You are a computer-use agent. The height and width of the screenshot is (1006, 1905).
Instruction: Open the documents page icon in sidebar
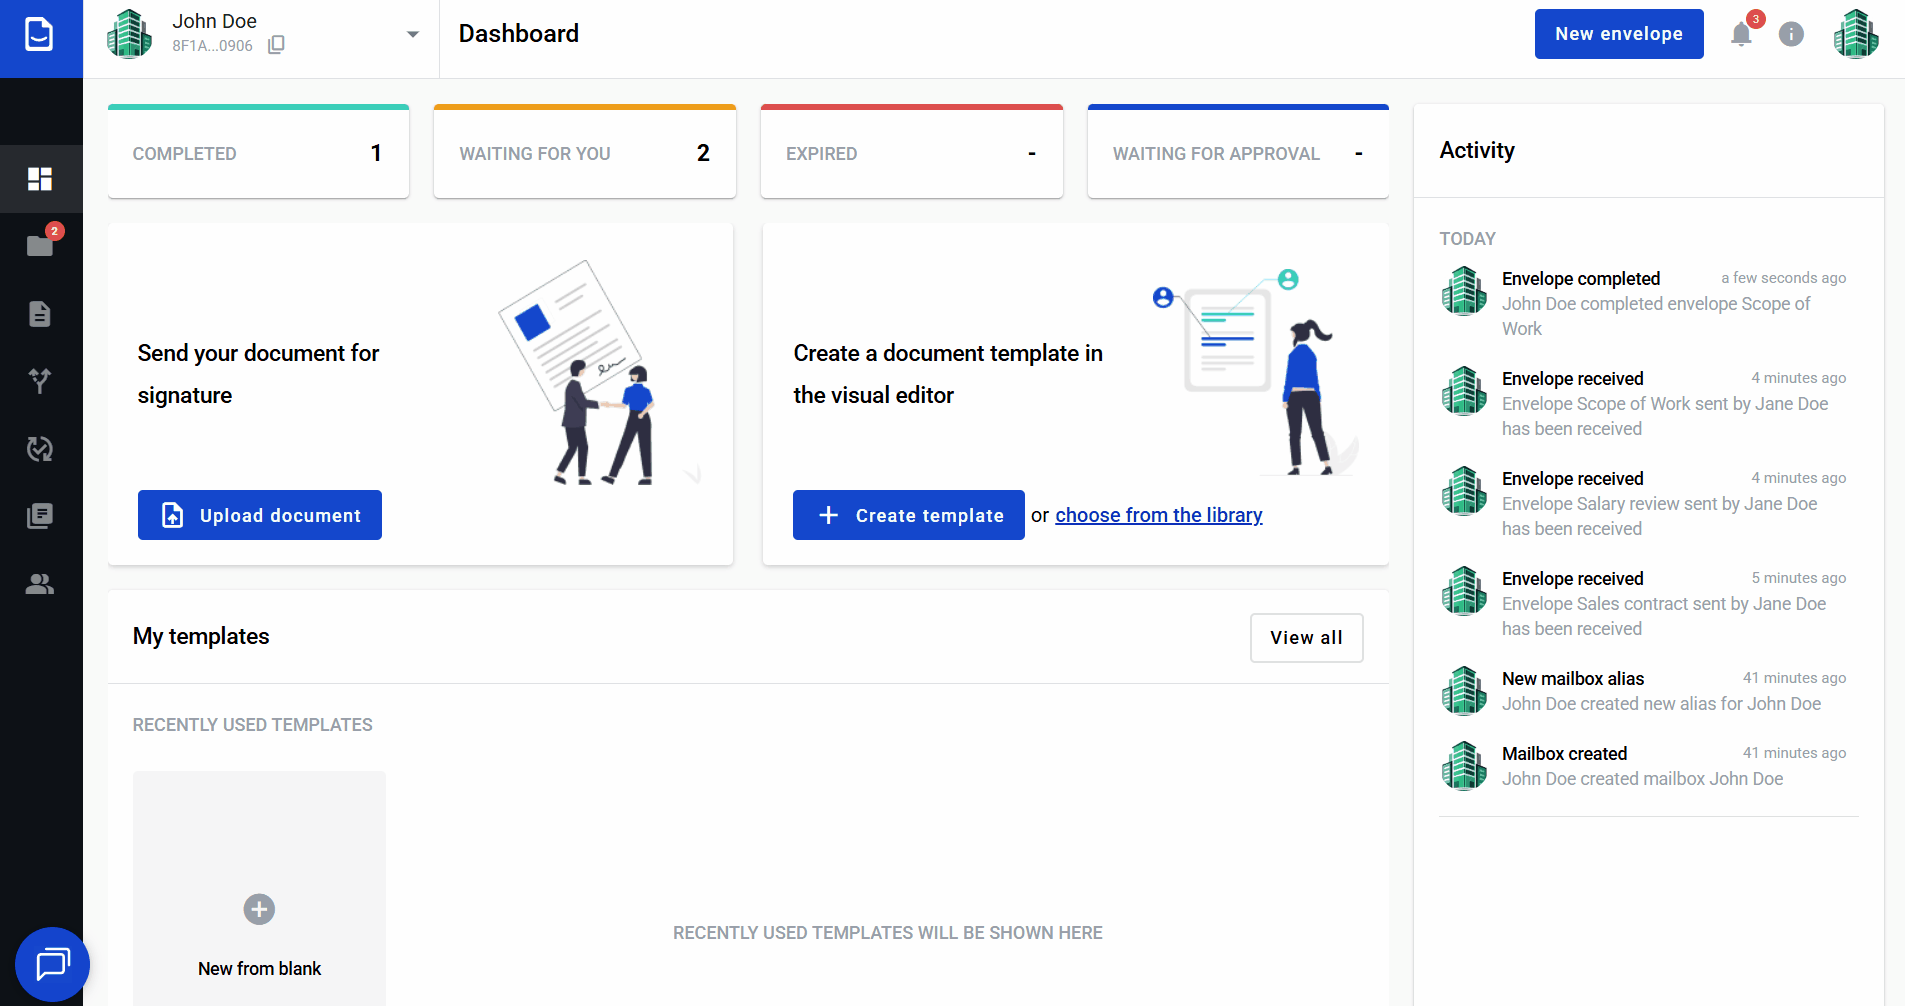[40, 314]
